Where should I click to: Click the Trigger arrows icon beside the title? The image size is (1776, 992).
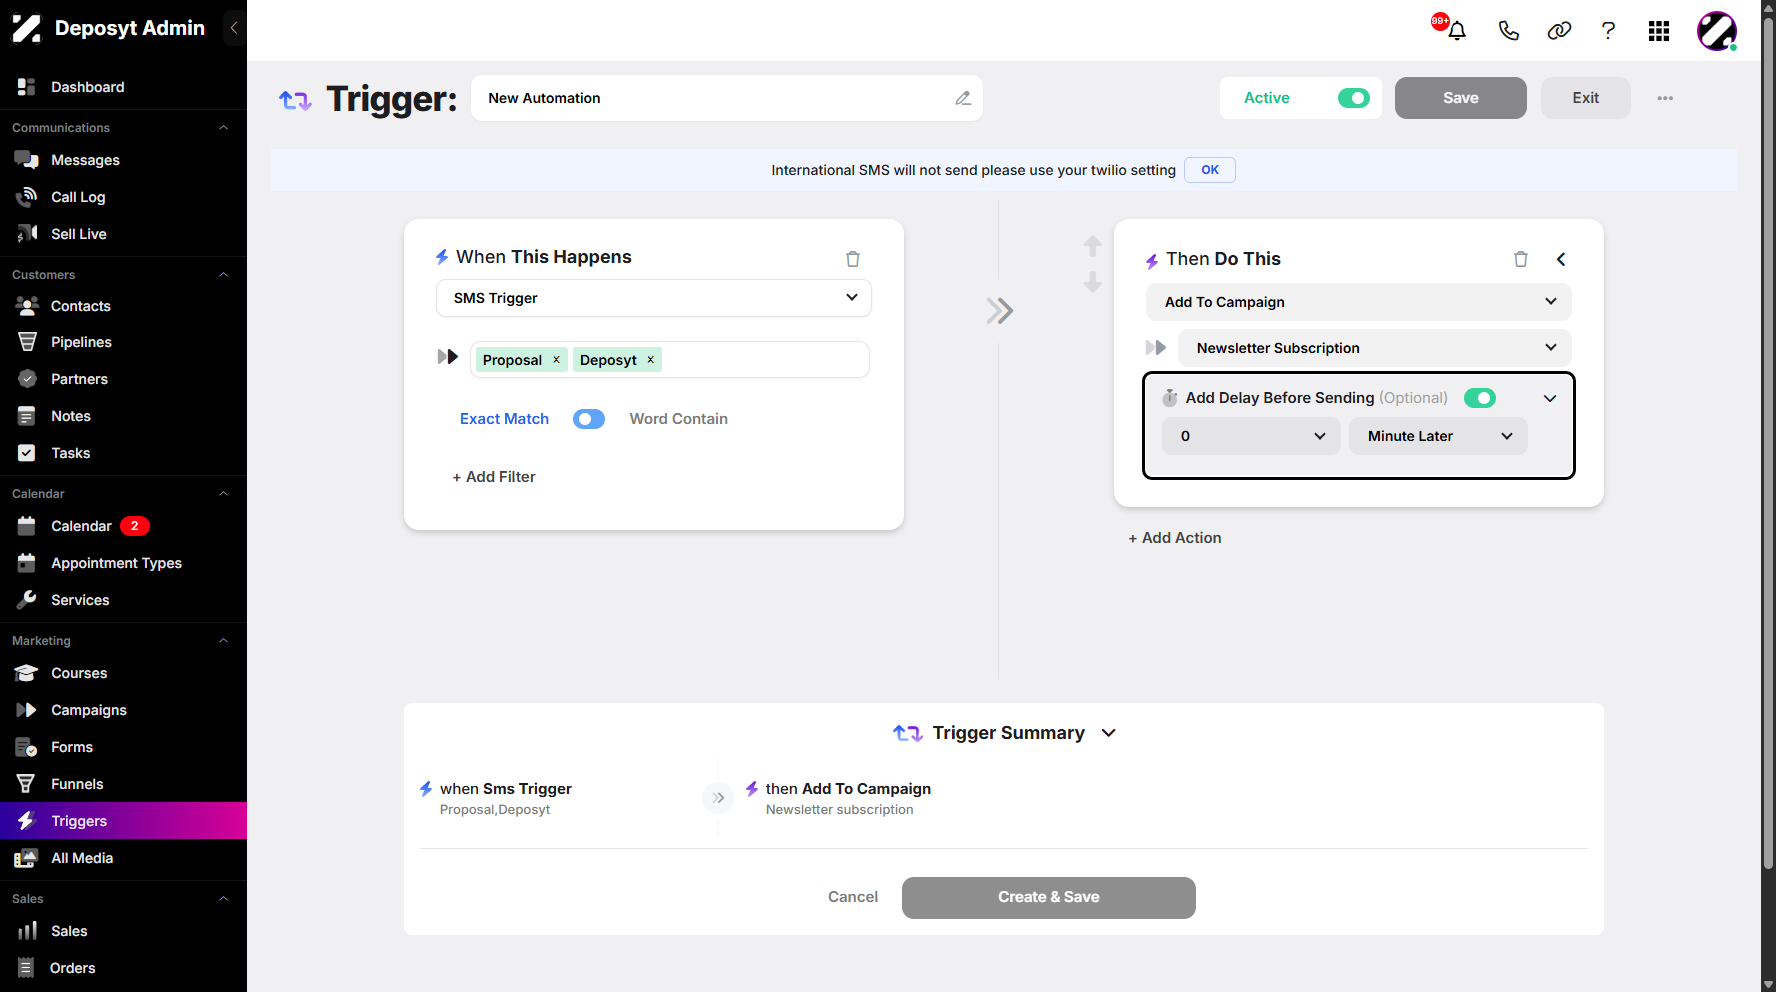tap(295, 100)
